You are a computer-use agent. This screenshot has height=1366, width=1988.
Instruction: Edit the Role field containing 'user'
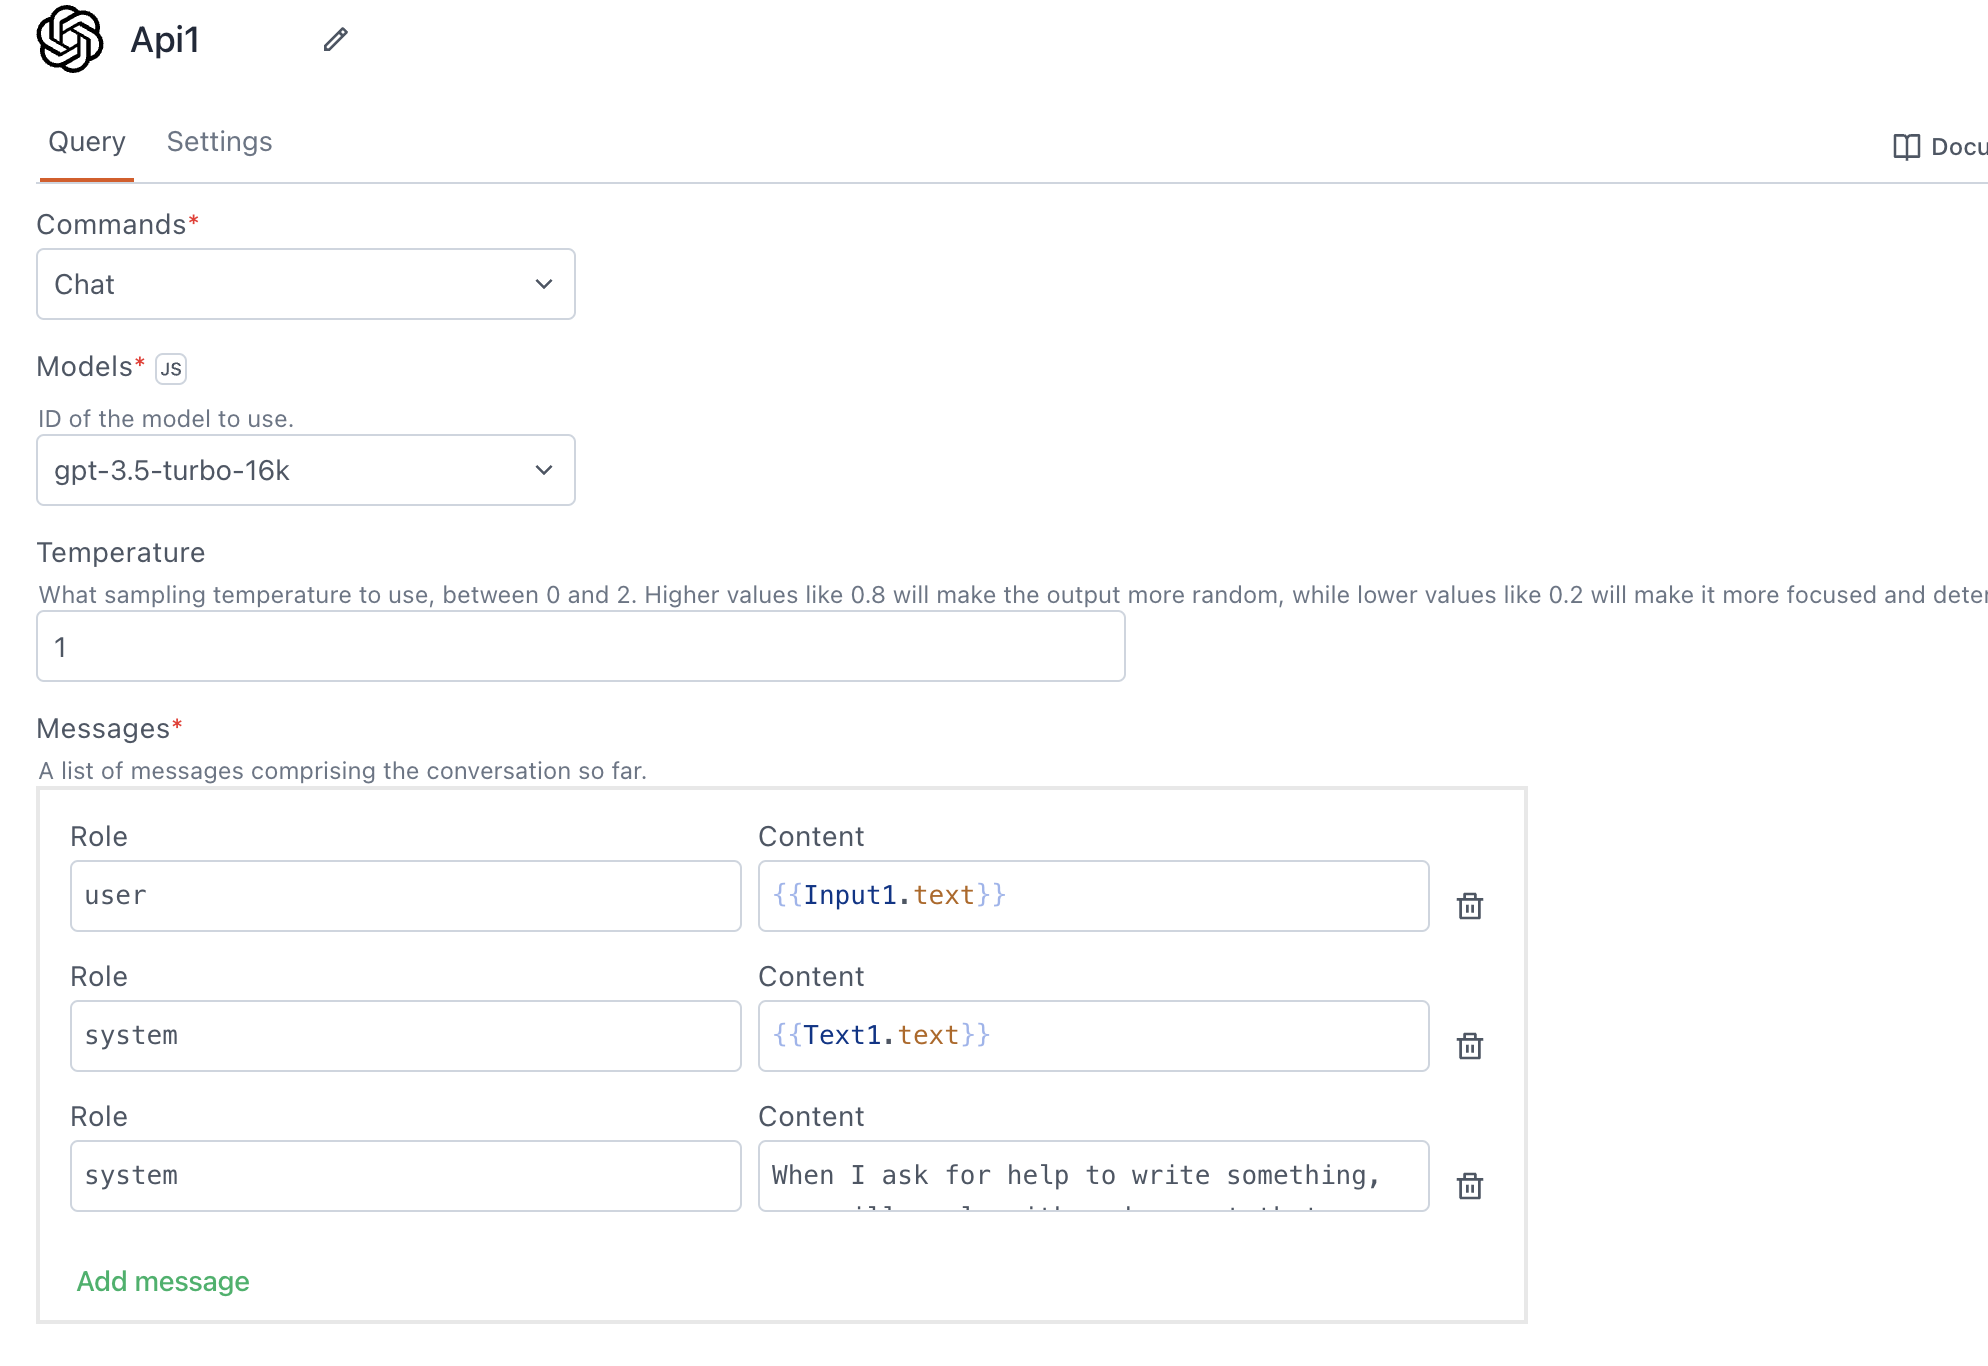[404, 895]
